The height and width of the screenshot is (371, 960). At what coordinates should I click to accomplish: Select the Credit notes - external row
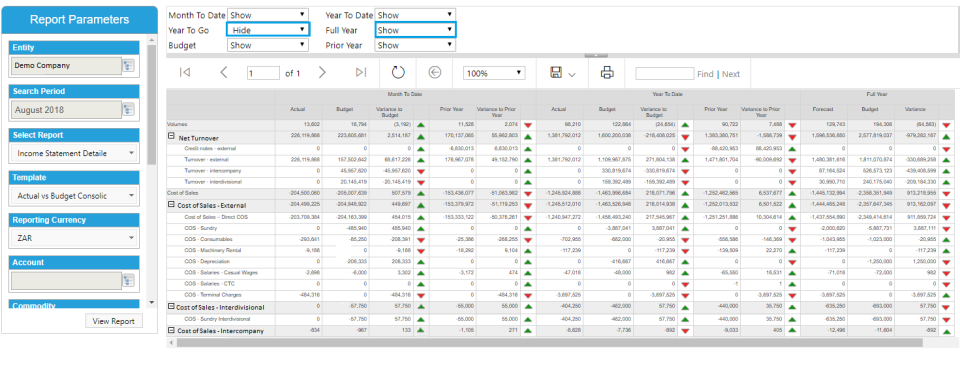210,148
